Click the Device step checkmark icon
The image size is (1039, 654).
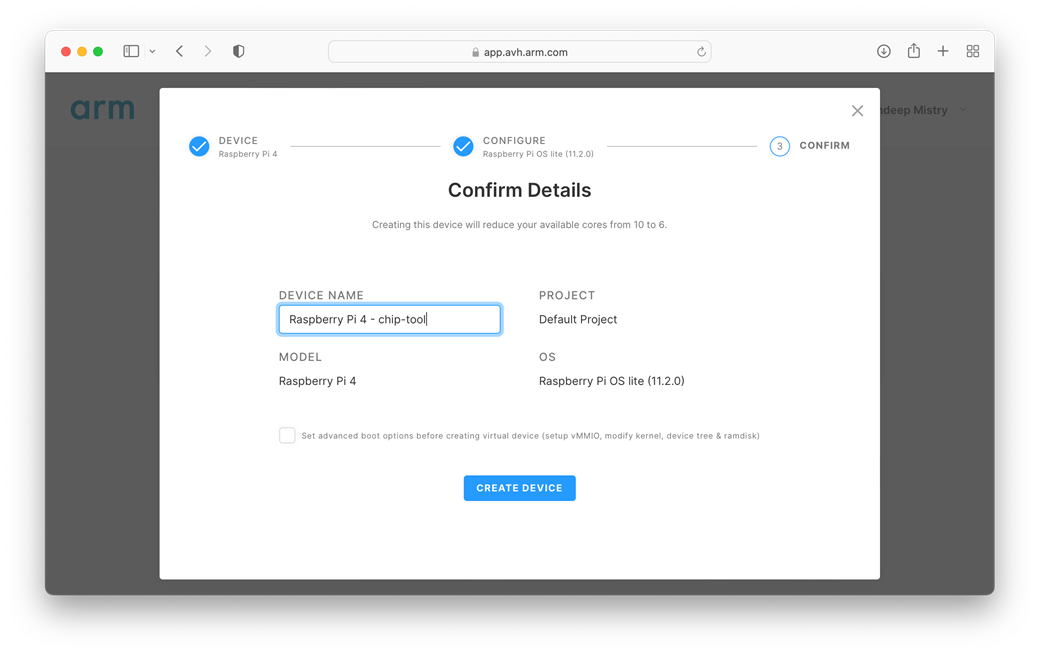coord(199,146)
